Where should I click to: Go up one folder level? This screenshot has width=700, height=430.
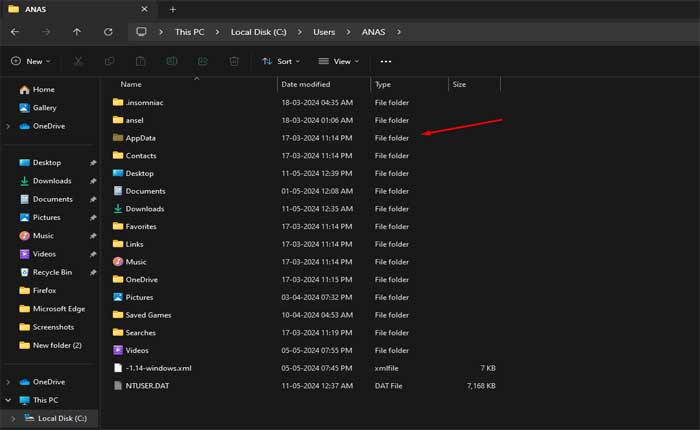(77, 32)
